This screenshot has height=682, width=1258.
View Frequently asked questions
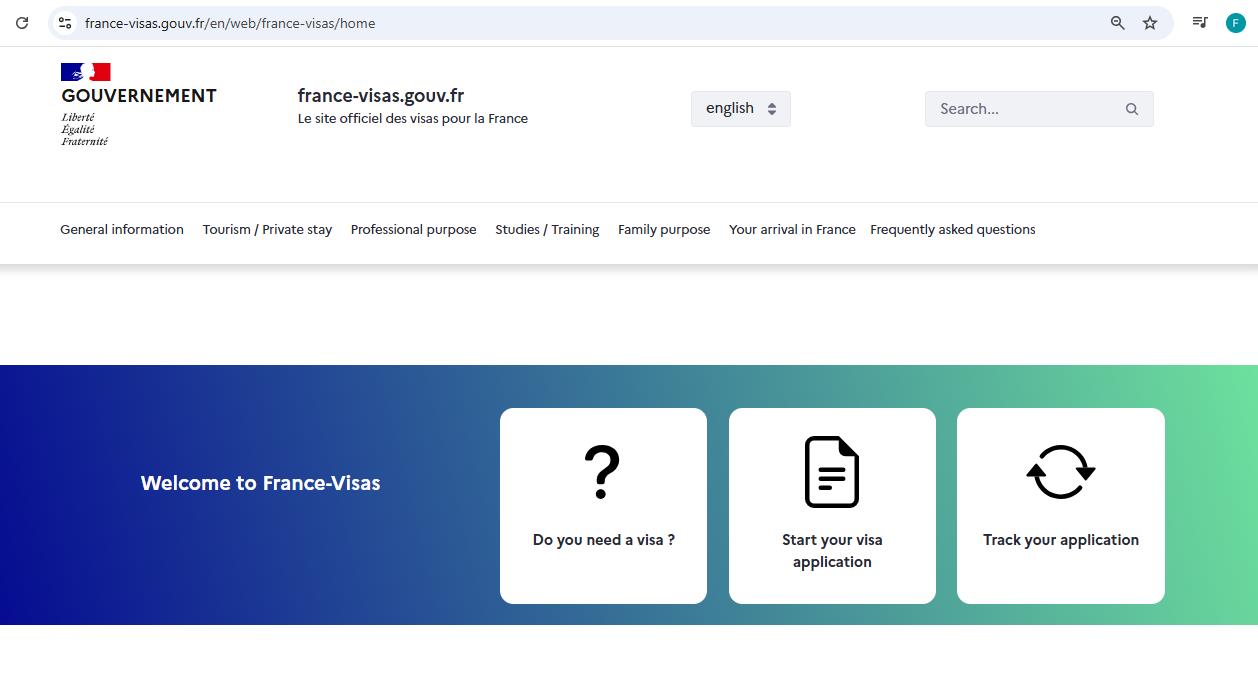(952, 229)
